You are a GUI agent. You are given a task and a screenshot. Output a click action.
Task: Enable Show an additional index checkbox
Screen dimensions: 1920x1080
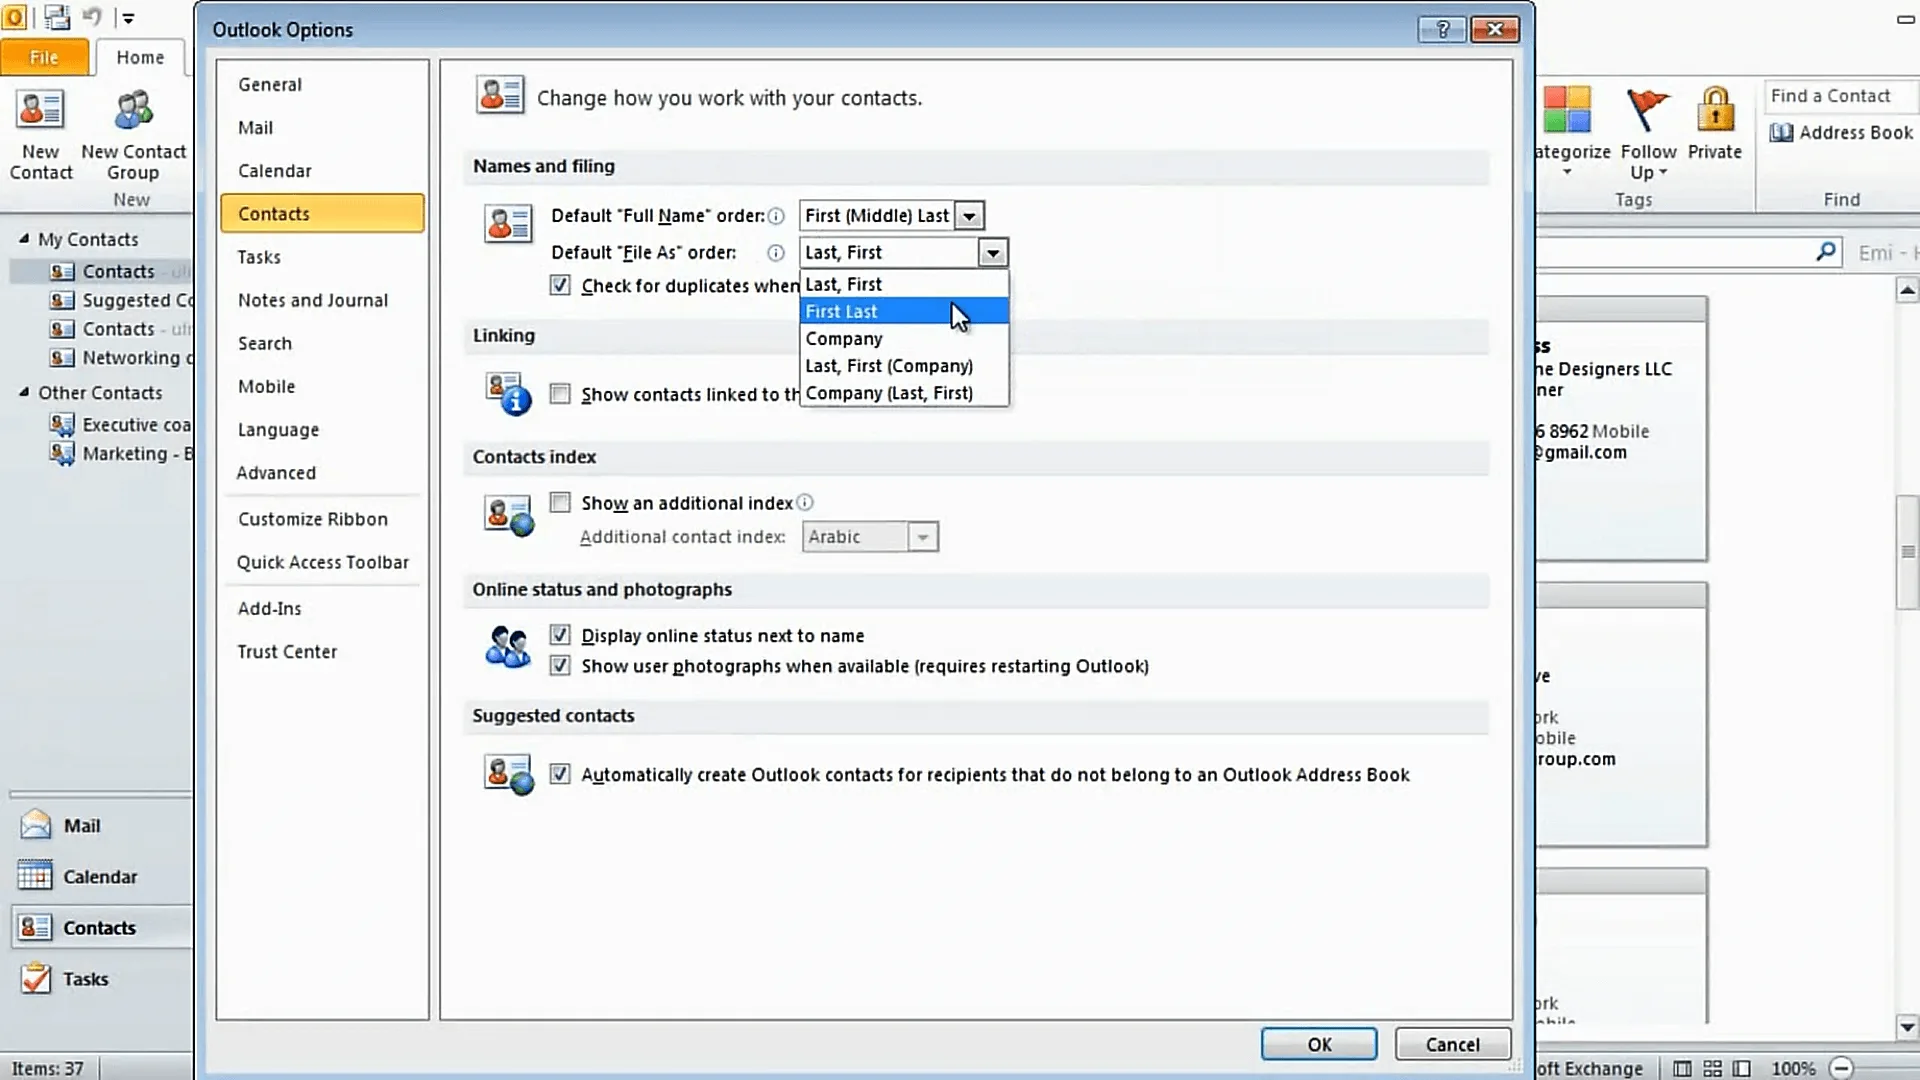(560, 503)
